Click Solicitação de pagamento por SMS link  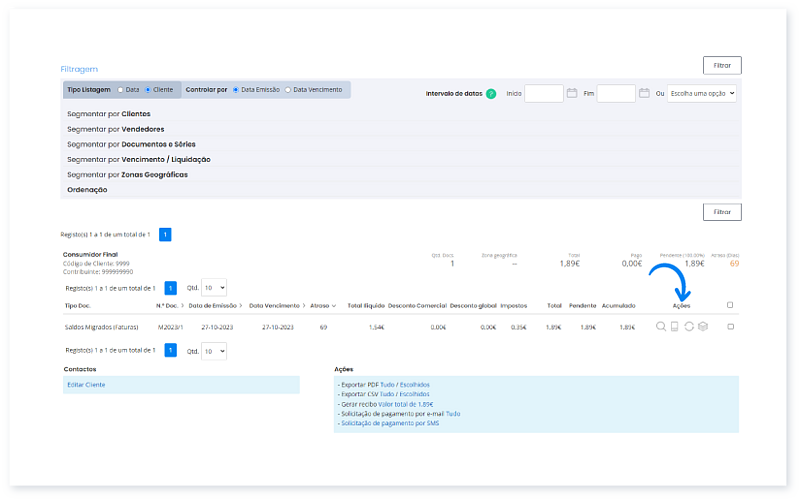pyautogui.click(x=389, y=423)
